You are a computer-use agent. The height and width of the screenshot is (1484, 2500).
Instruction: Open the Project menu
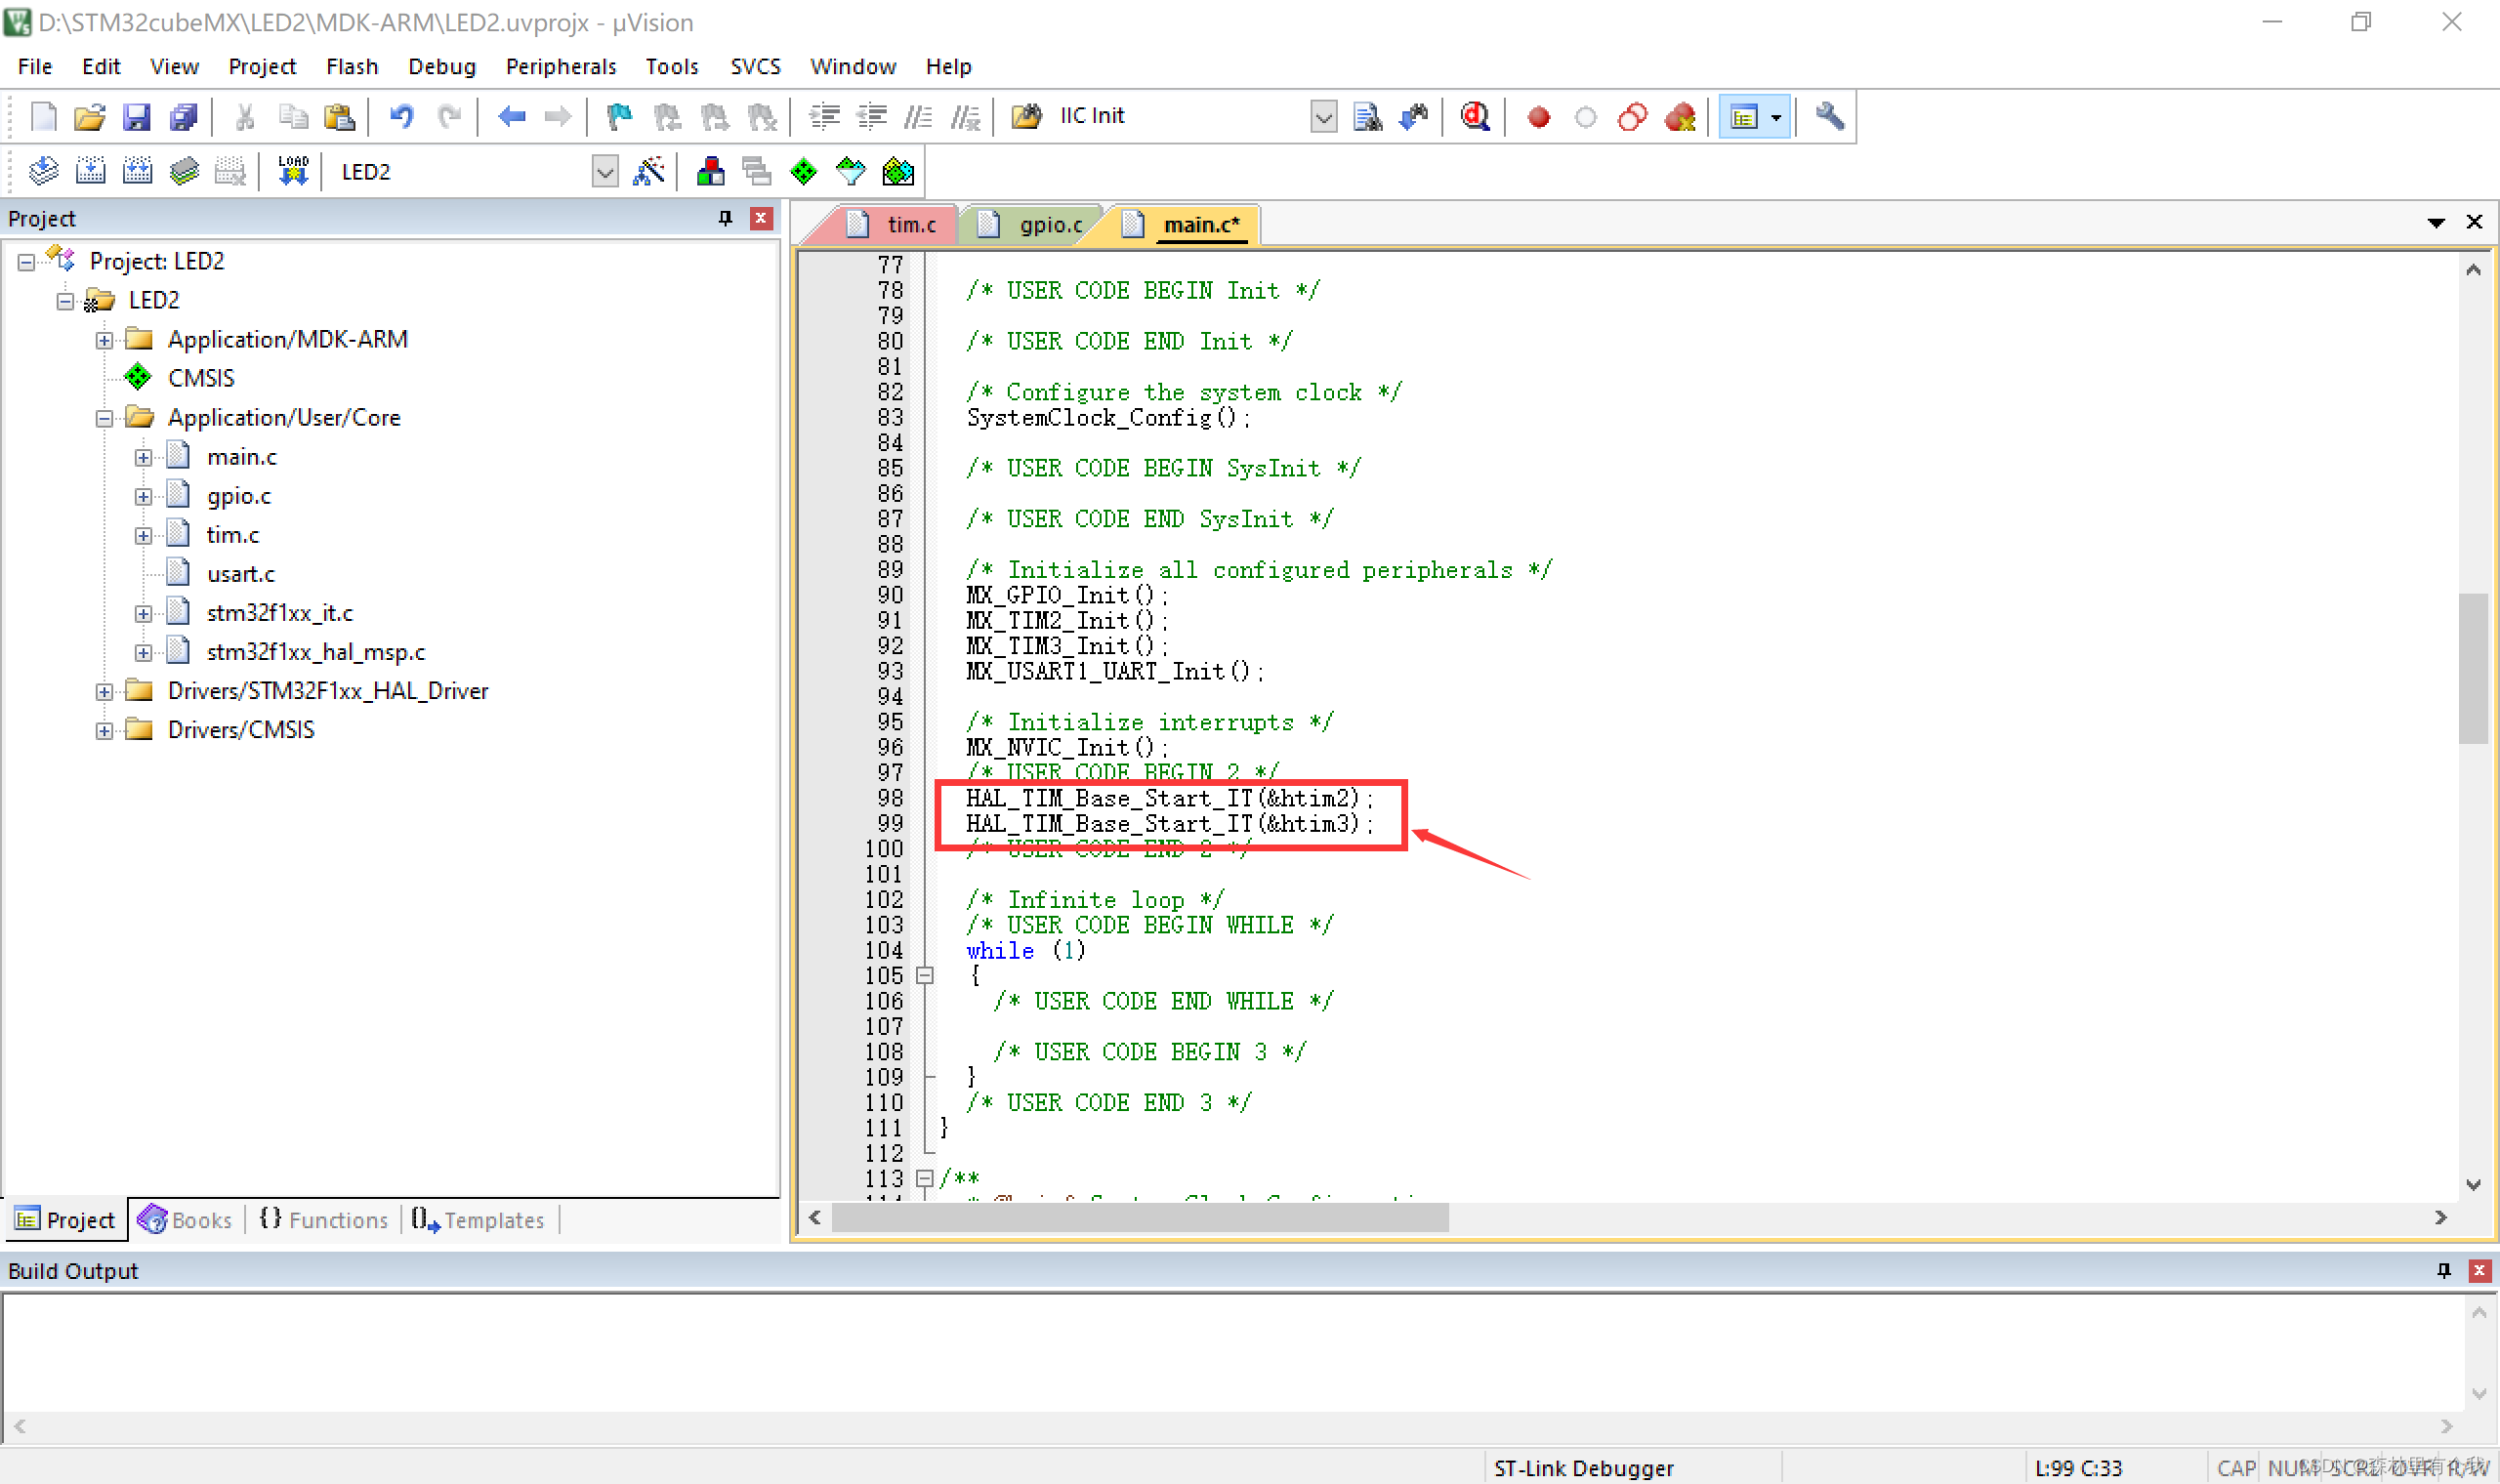click(262, 66)
